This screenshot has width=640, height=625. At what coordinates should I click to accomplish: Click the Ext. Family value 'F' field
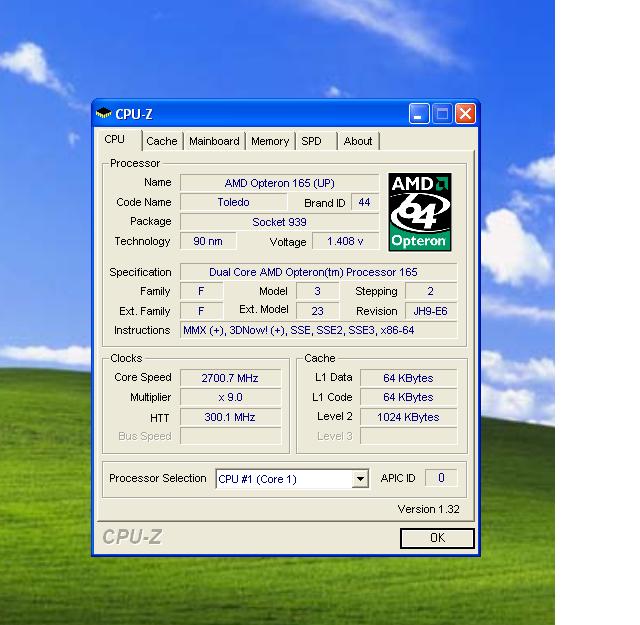(x=202, y=311)
